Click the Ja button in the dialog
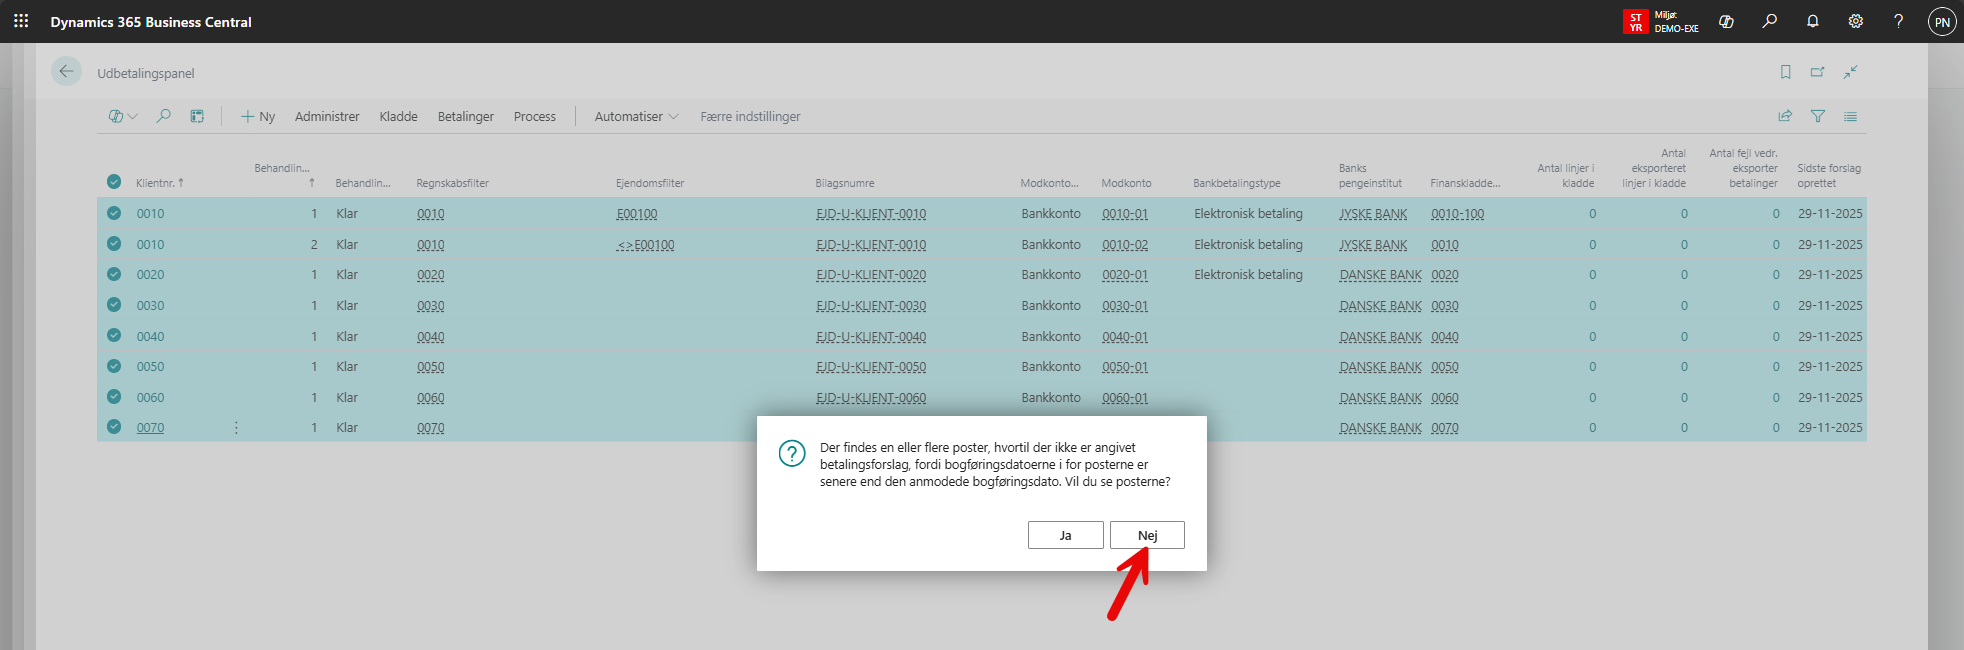Screen dimensions: 1964x650 point(1065,535)
